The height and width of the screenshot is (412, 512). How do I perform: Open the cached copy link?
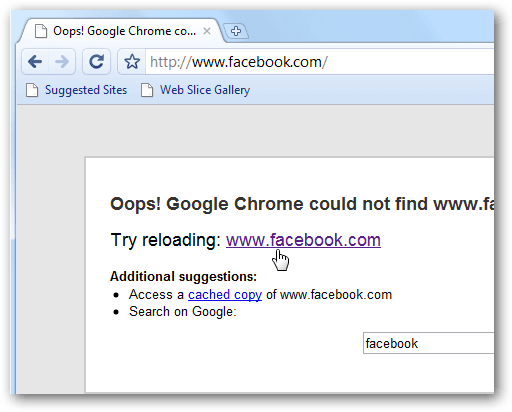(225, 295)
